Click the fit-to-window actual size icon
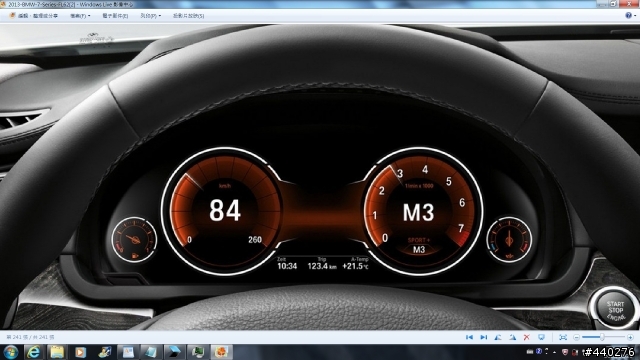 click(x=563, y=337)
